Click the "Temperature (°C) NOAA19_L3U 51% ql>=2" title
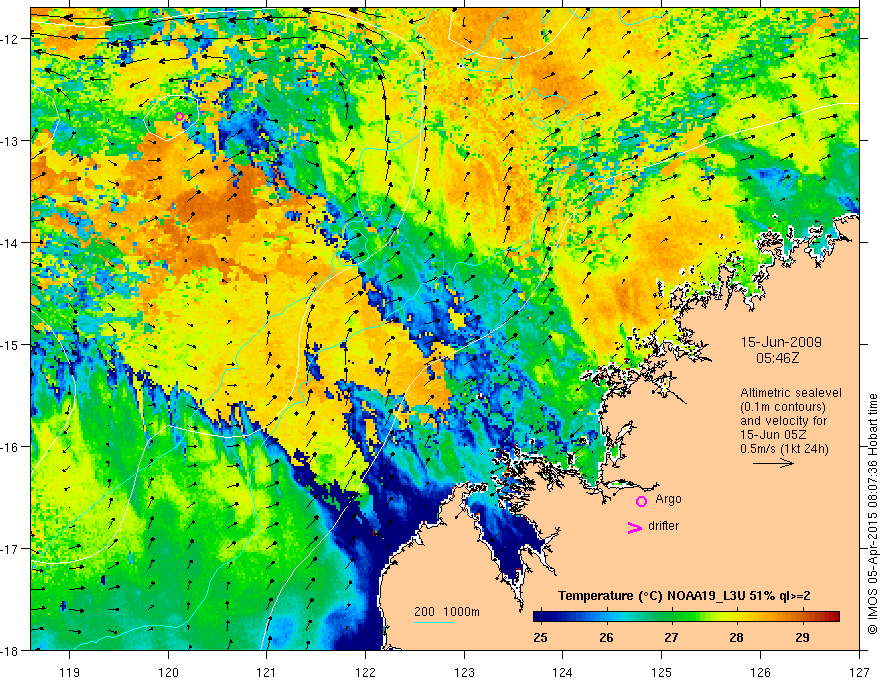The image size is (880, 680). (684, 596)
